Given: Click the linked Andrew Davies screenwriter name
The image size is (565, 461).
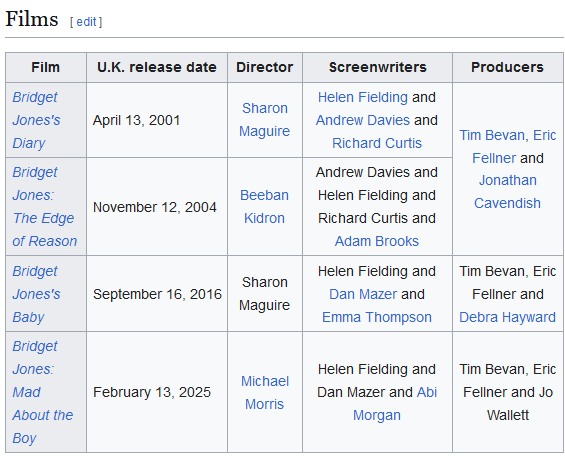Looking at the screenshot, I should tap(363, 120).
